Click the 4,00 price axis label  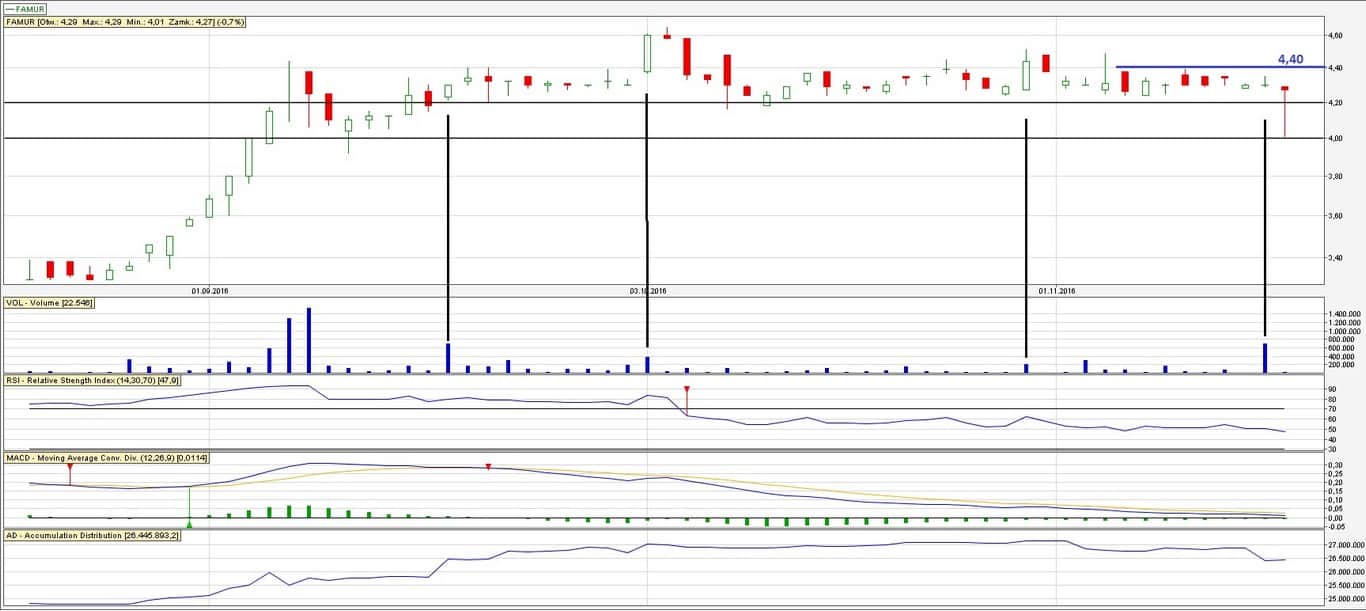pos(1333,138)
